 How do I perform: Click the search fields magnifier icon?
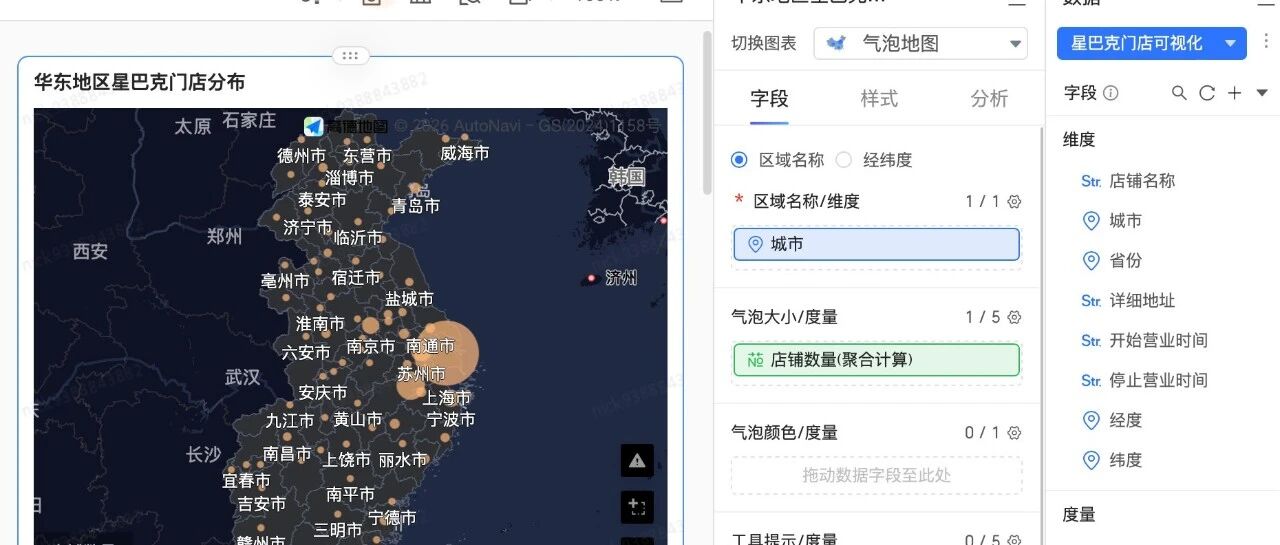pos(1179,93)
